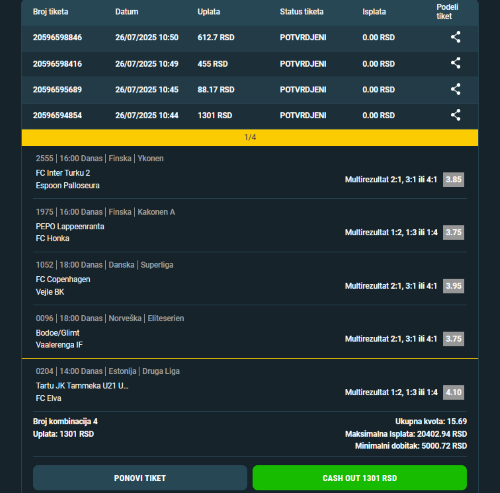Share ticket 20596598416
Screen dimensions: 500x493
click(x=455, y=63)
